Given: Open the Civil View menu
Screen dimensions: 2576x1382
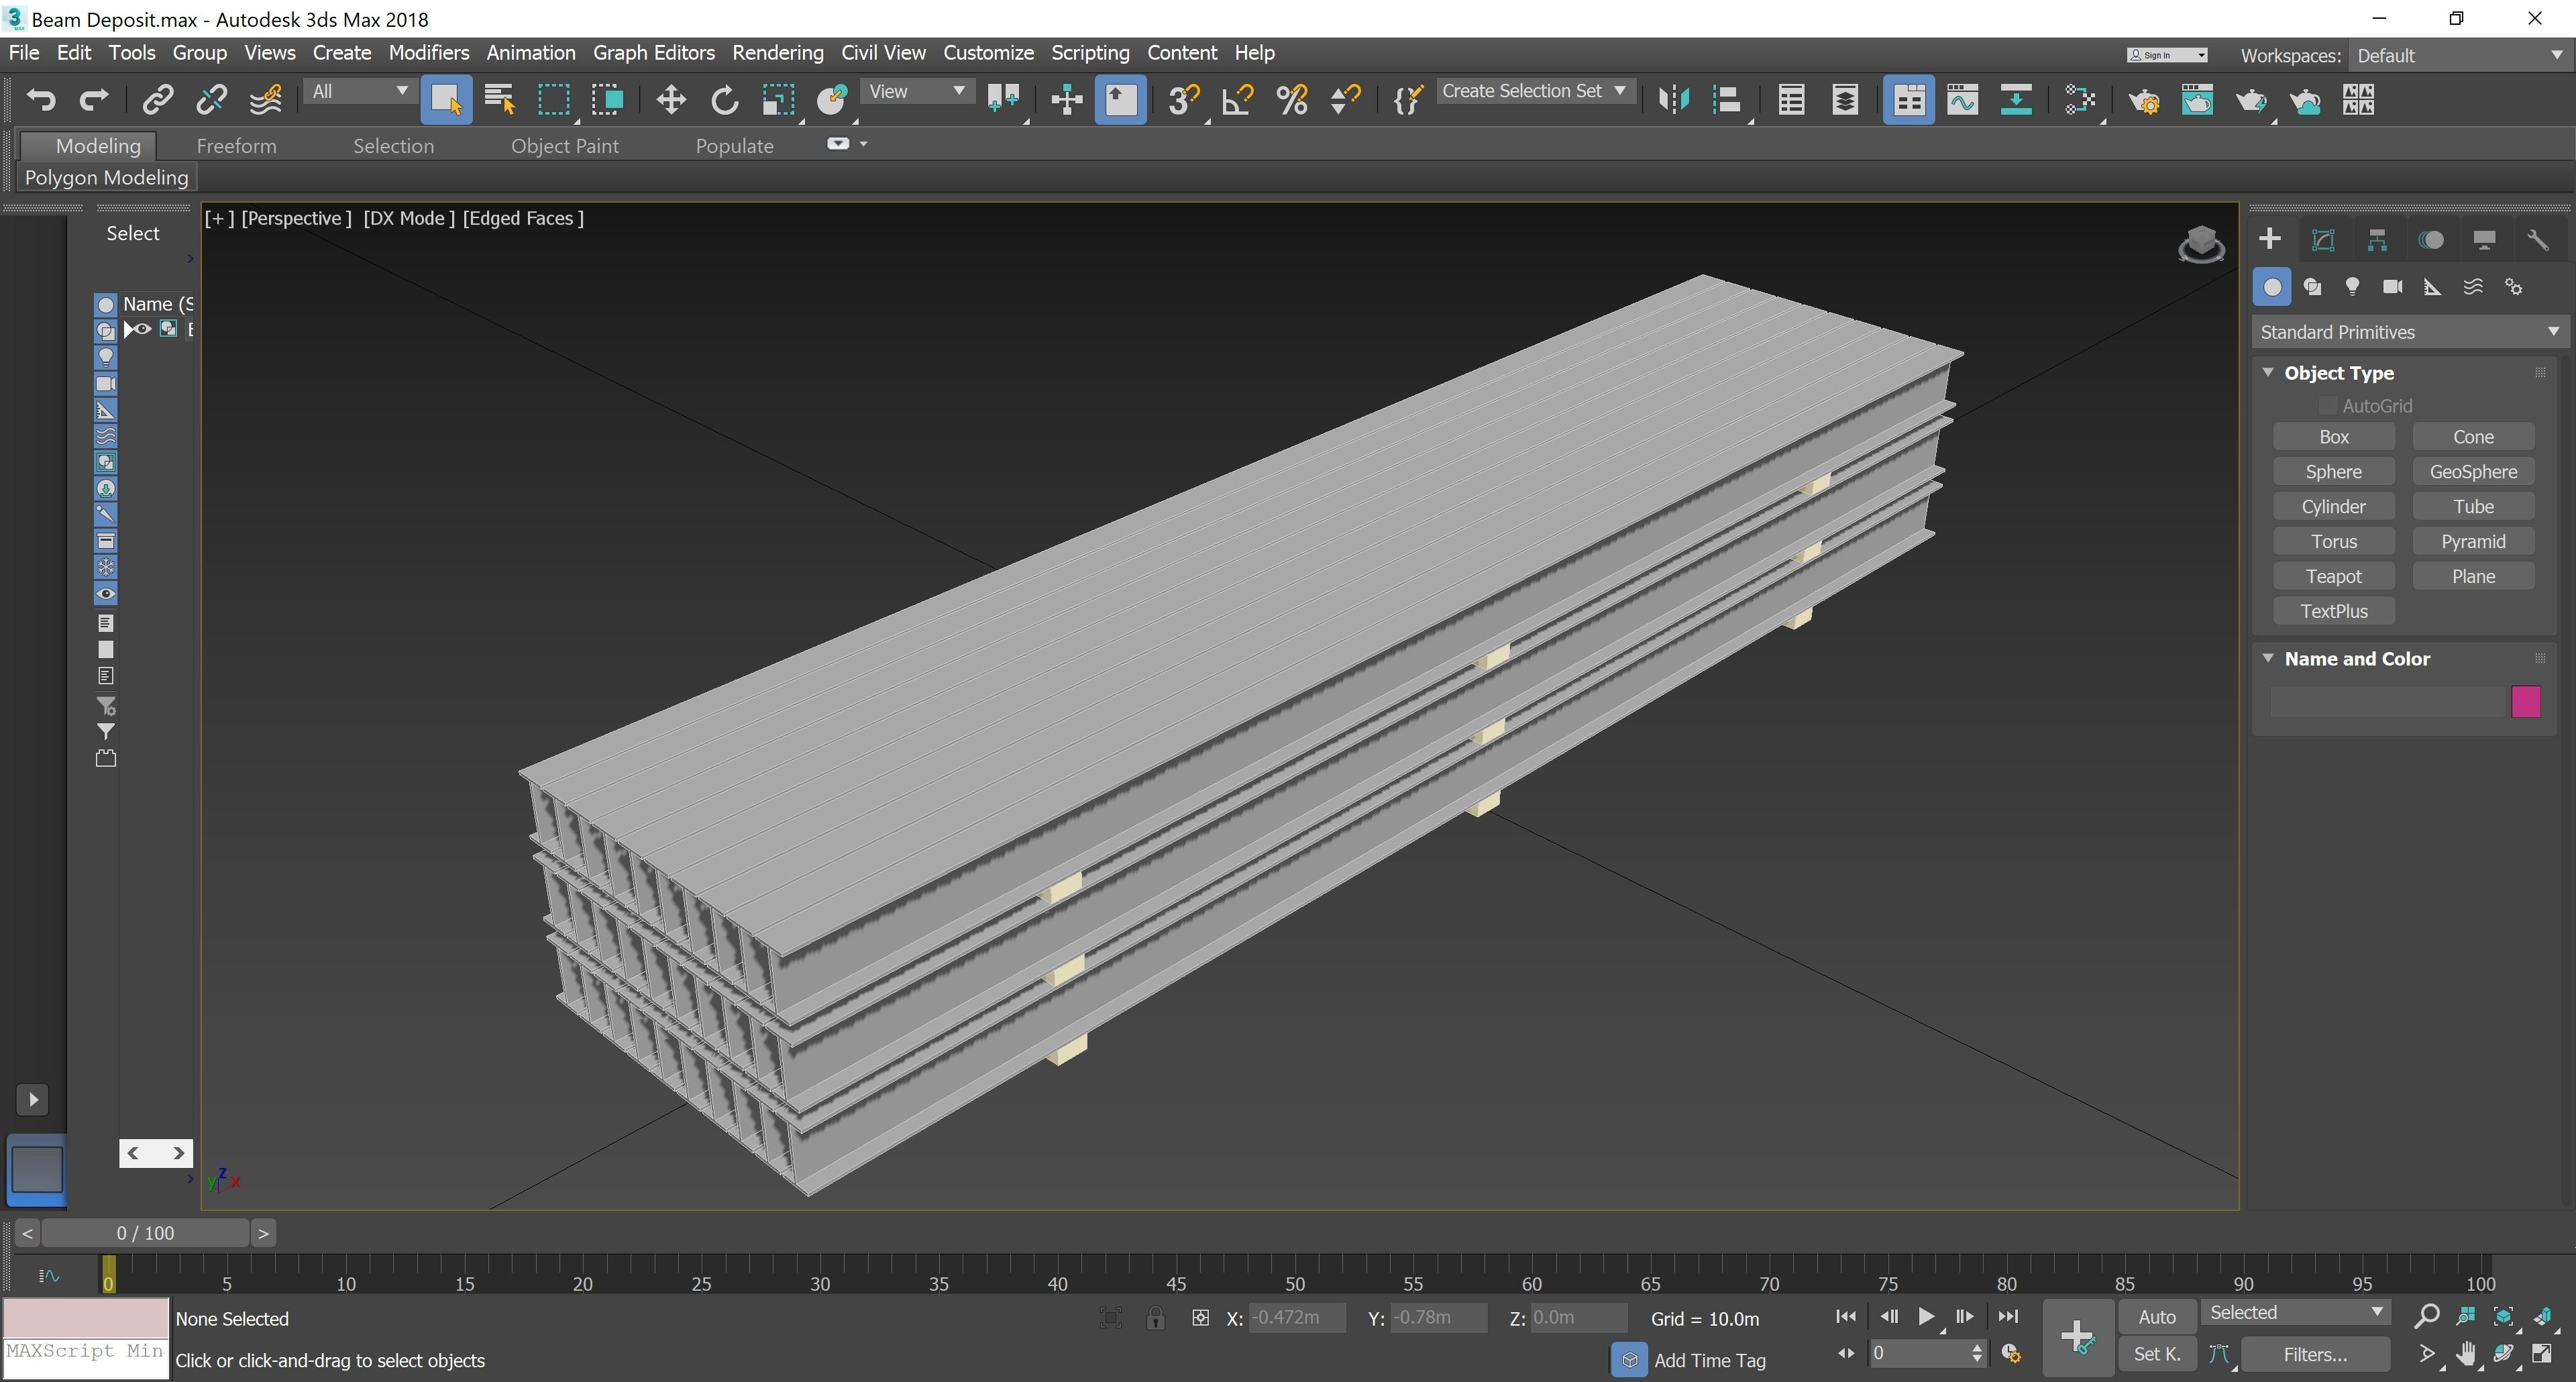Looking at the screenshot, I should 883,53.
